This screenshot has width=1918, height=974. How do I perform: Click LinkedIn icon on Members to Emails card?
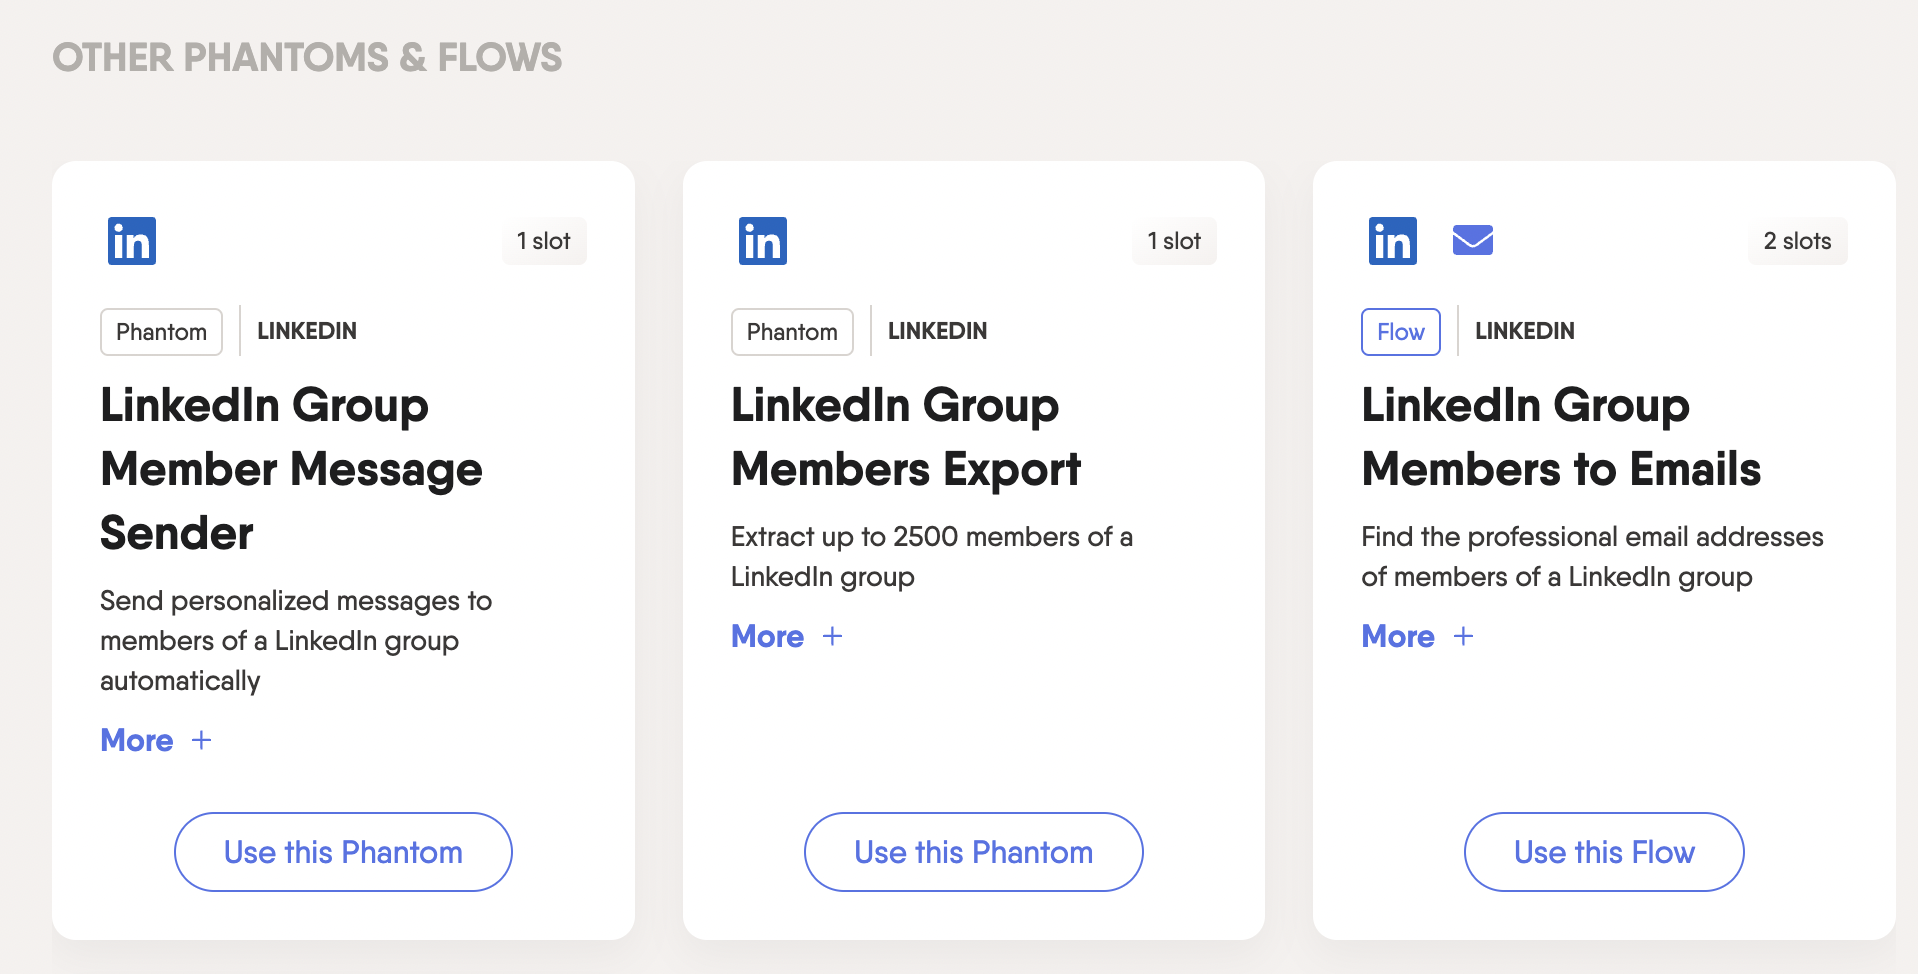[1392, 241]
